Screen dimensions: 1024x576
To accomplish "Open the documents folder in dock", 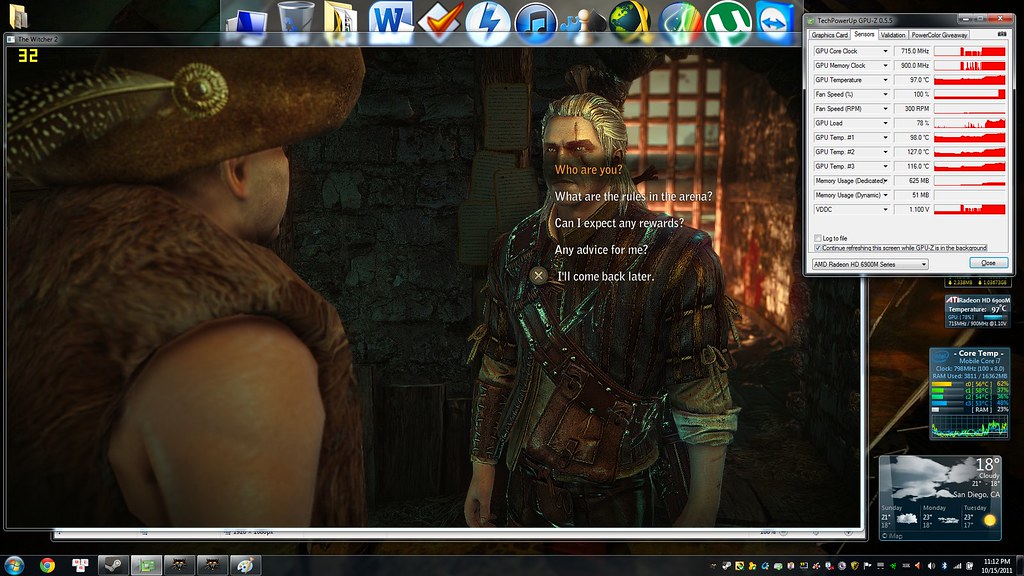I will click(340, 23).
